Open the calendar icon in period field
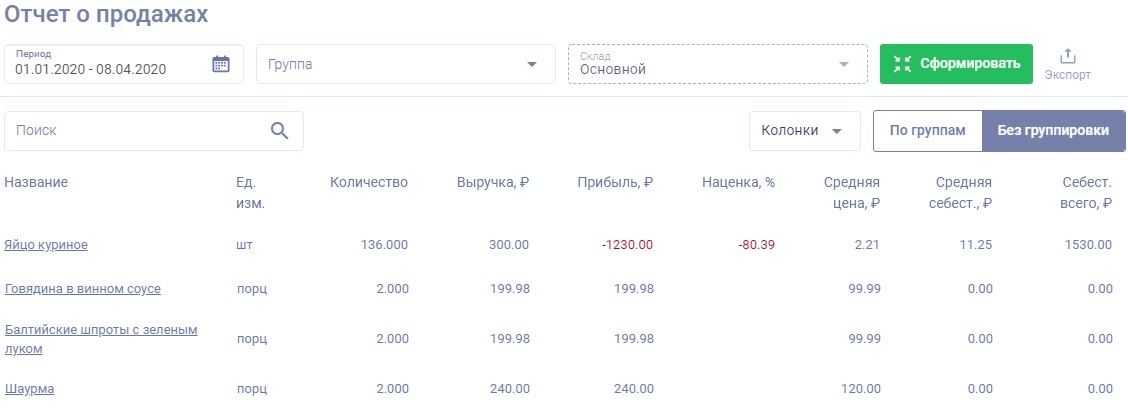 point(221,64)
